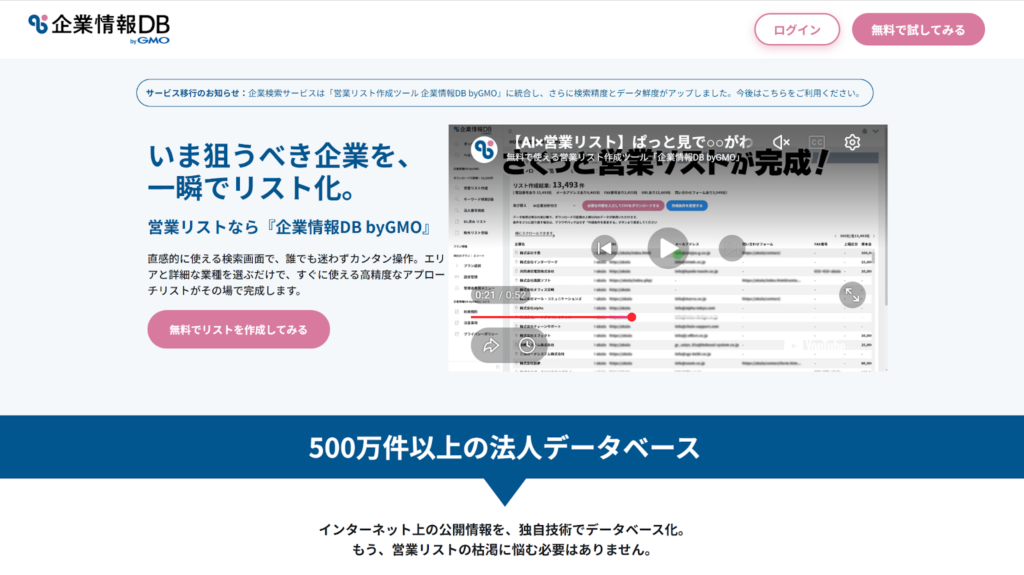
Task: Play the video with center play button
Action: tap(667, 248)
